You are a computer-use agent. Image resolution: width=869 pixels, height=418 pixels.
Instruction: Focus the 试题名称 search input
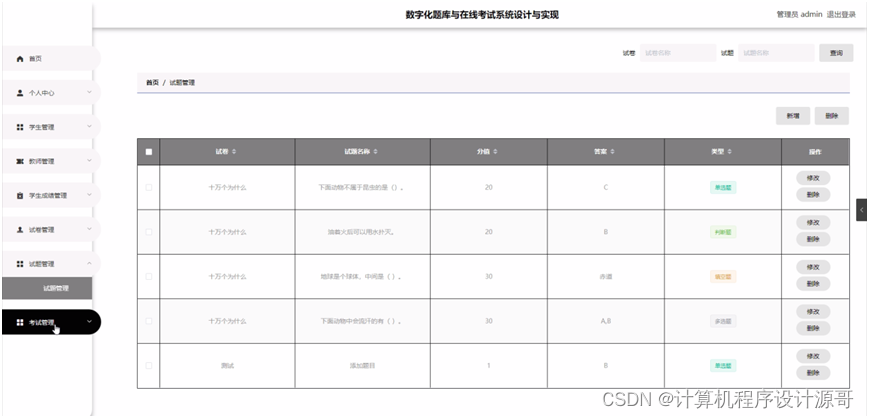[x=776, y=53]
